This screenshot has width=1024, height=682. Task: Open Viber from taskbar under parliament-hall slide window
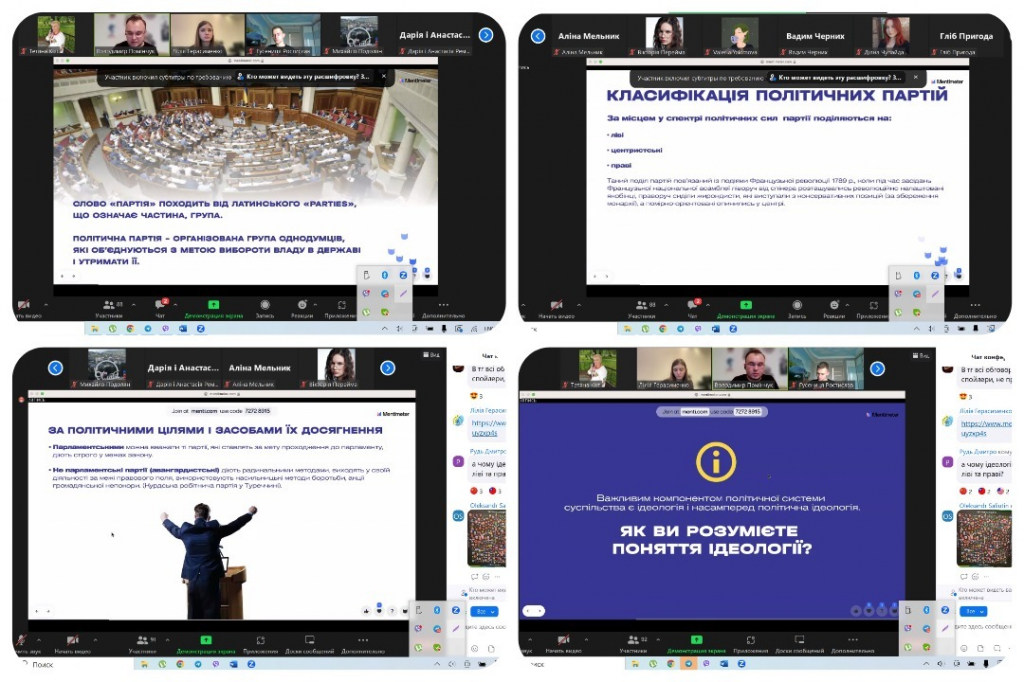click(165, 329)
